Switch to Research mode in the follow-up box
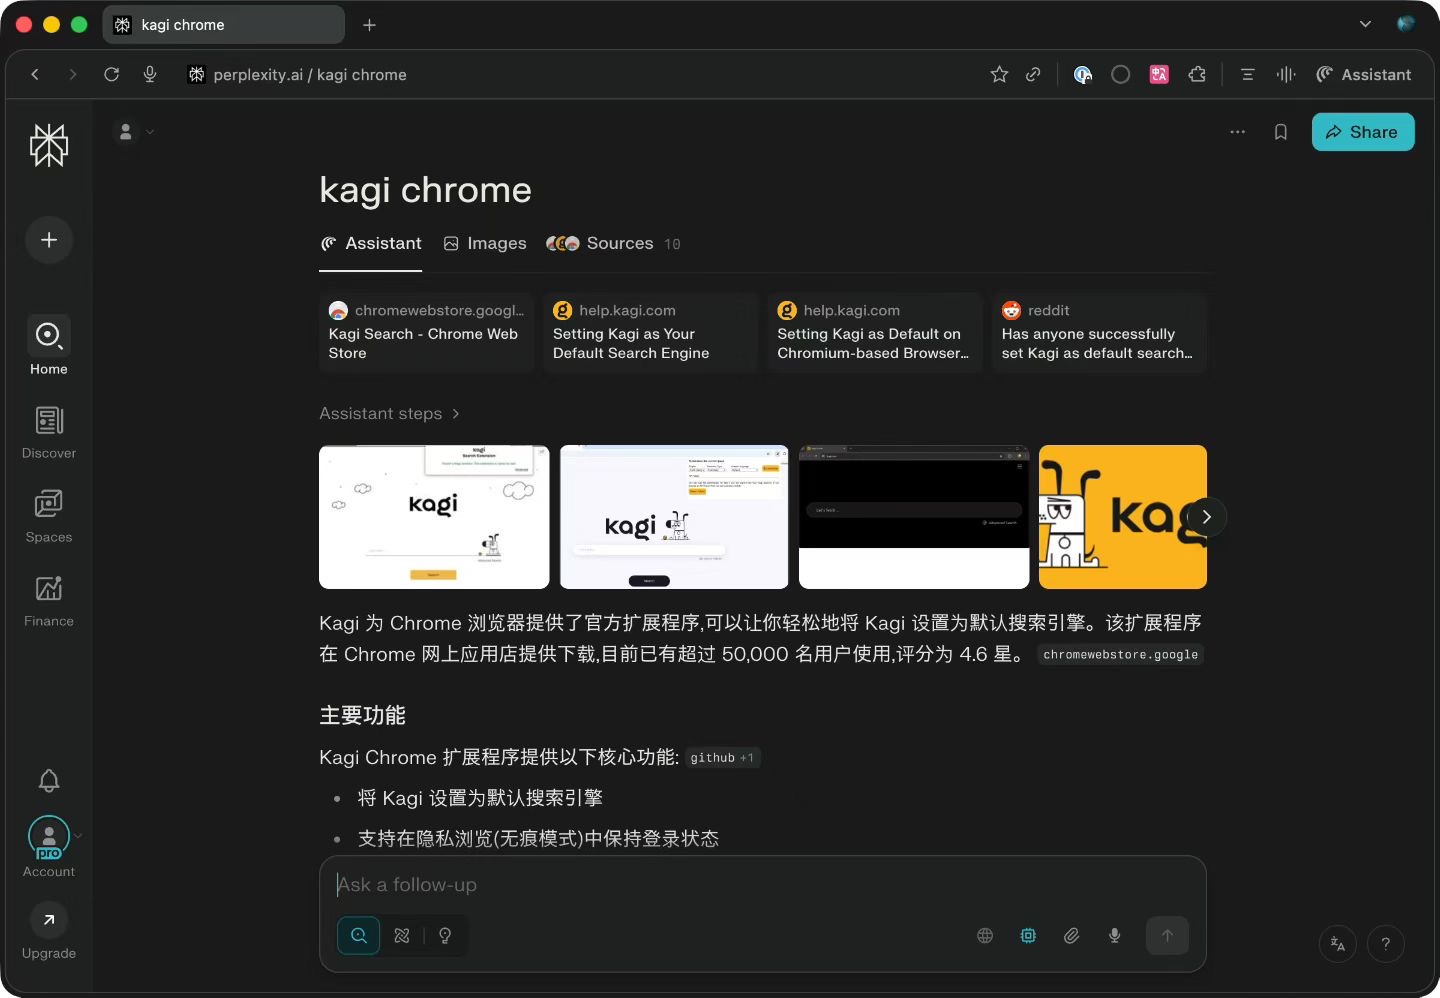The width and height of the screenshot is (1440, 998). 402,936
